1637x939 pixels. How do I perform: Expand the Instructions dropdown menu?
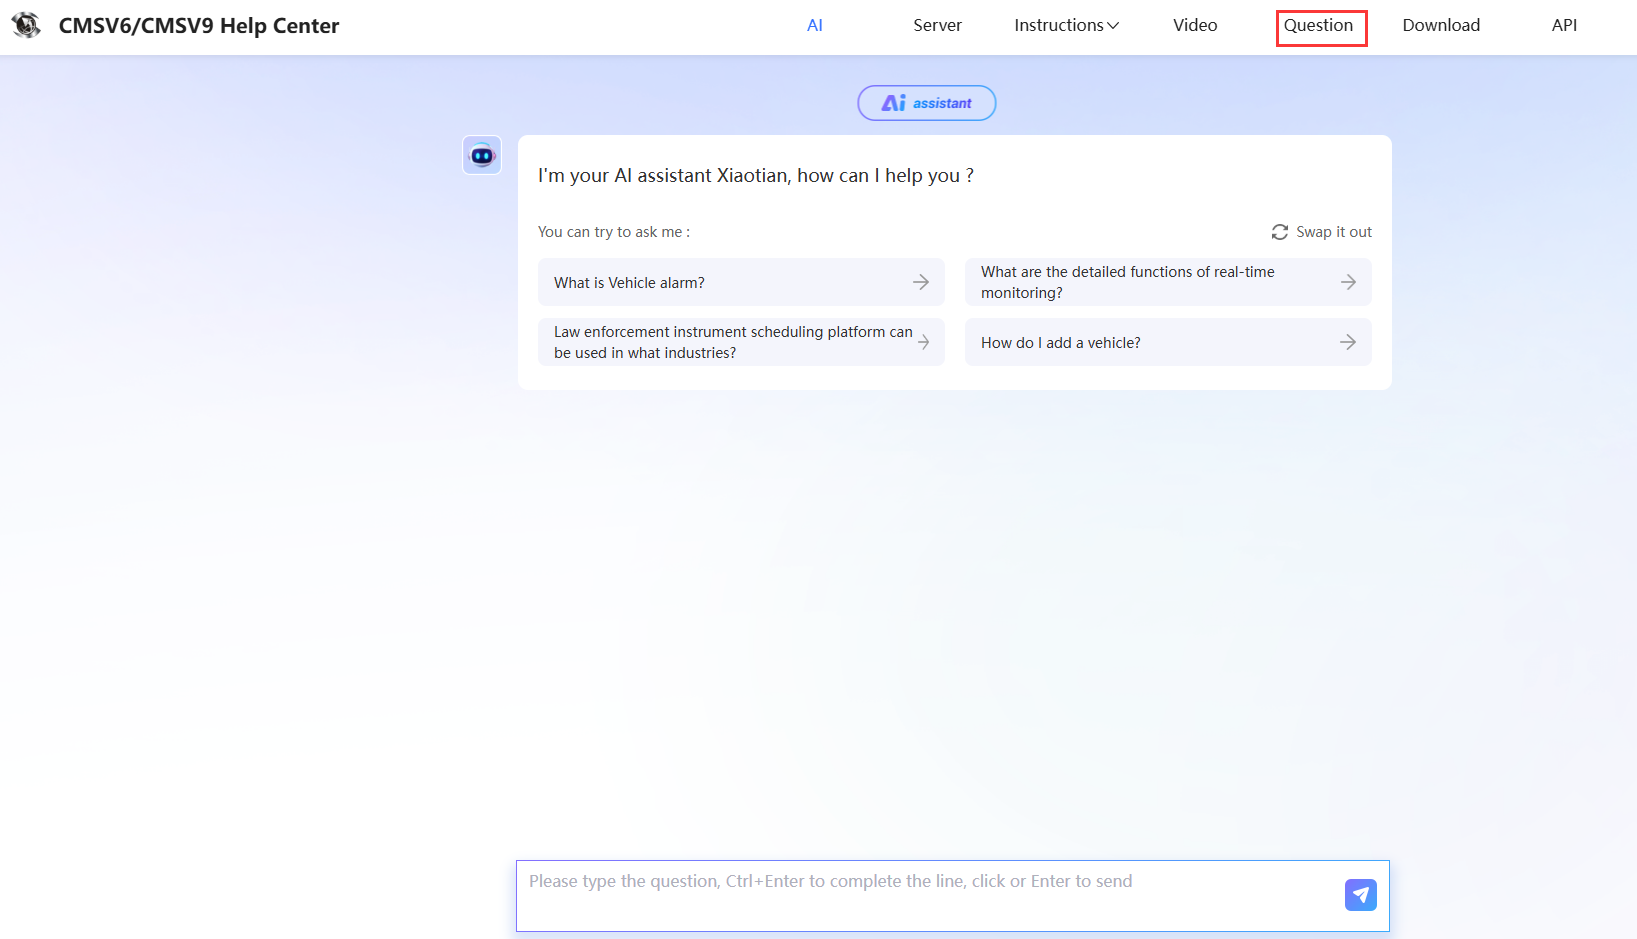(1059, 25)
